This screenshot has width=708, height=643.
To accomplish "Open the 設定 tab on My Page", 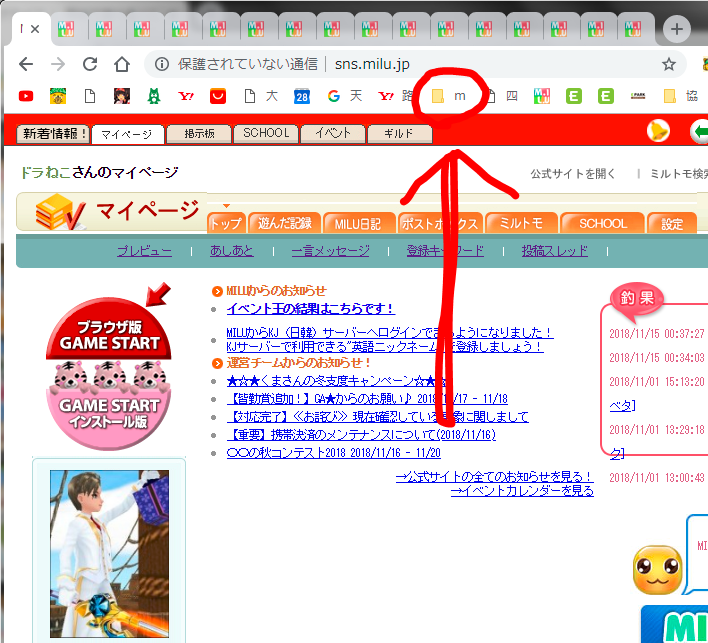I will point(672,224).
